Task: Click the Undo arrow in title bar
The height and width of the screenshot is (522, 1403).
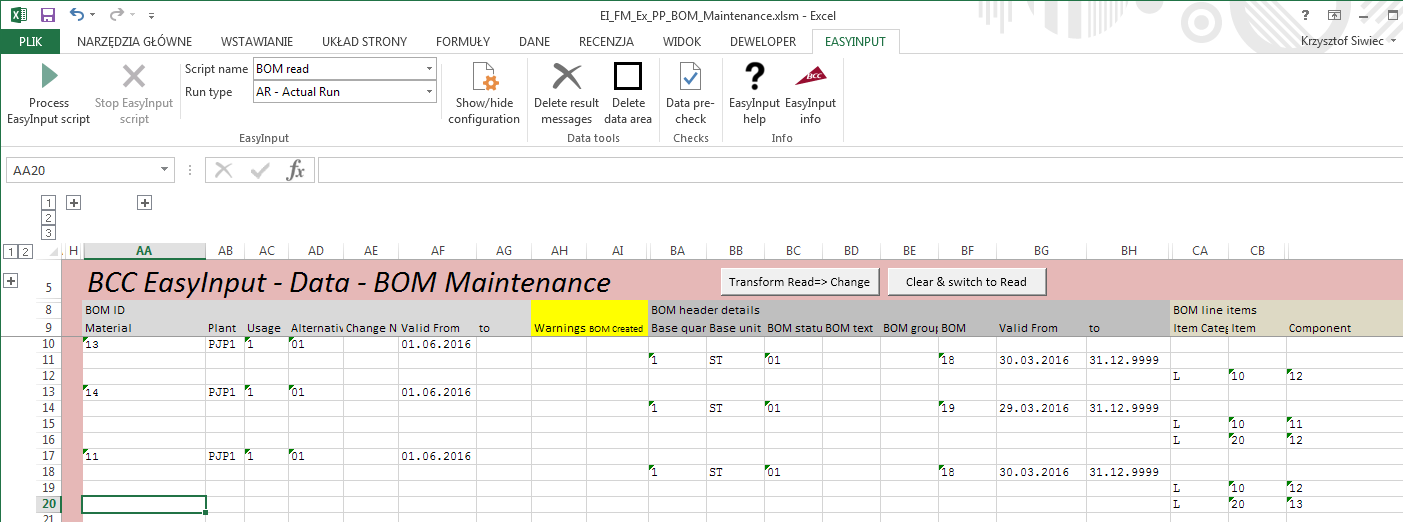Action: (x=77, y=16)
